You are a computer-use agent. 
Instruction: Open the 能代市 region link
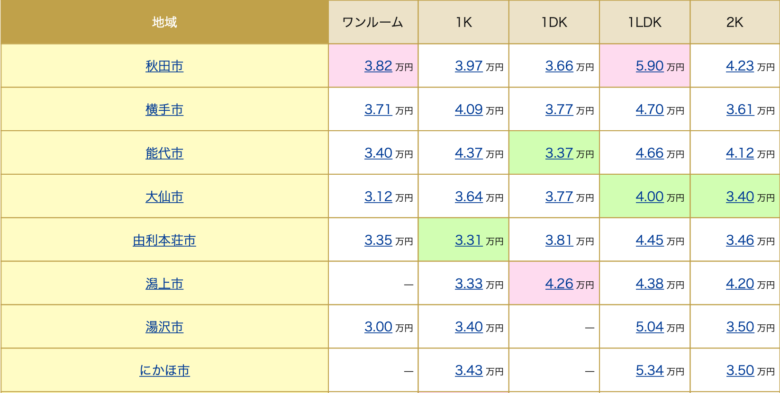(164, 153)
